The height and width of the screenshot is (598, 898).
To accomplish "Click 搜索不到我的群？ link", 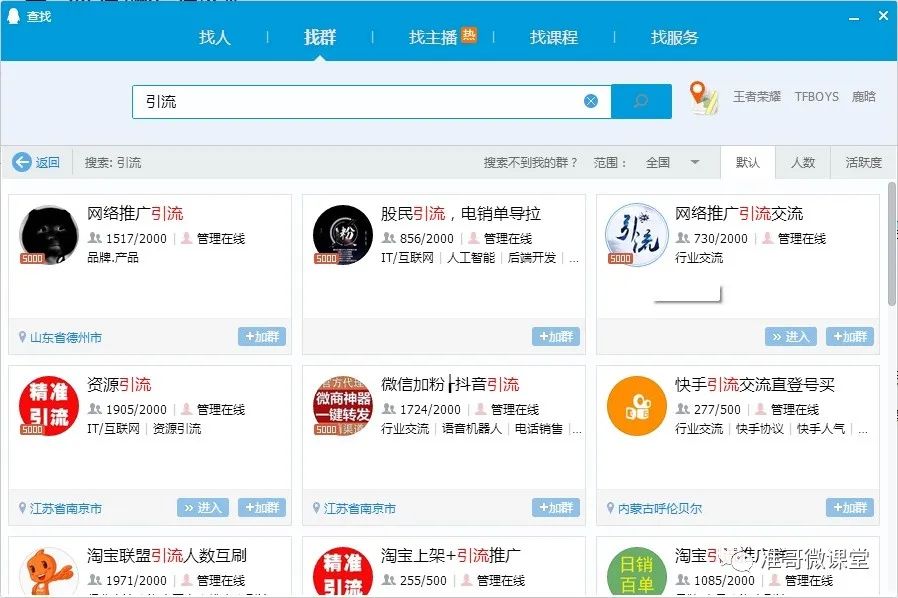I will pos(530,163).
